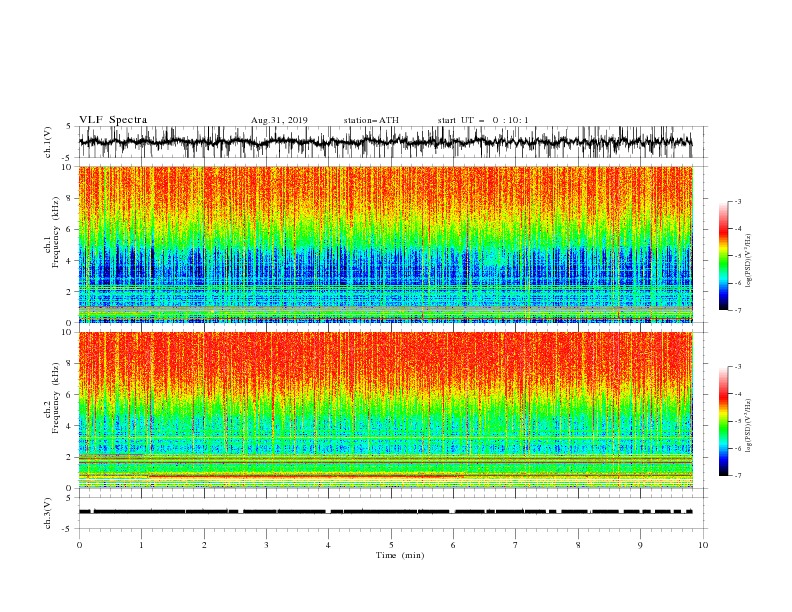
Task: Click the ch.2 colorbar "log(PSD)(V²/Hz)" label
Action: (748, 426)
